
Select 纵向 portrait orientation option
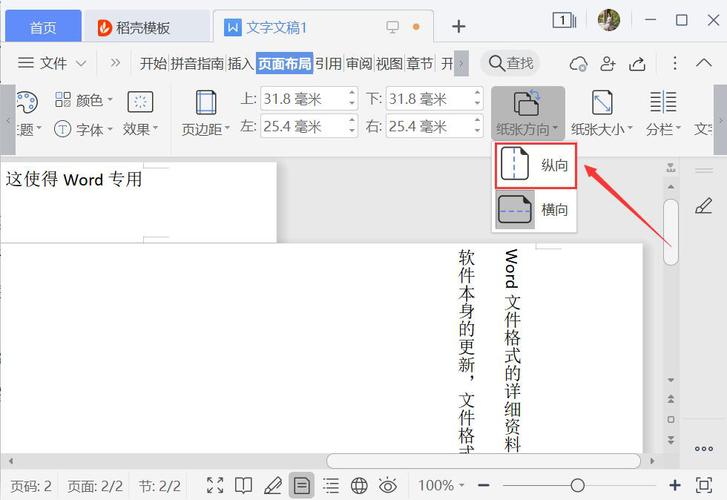[536, 166]
